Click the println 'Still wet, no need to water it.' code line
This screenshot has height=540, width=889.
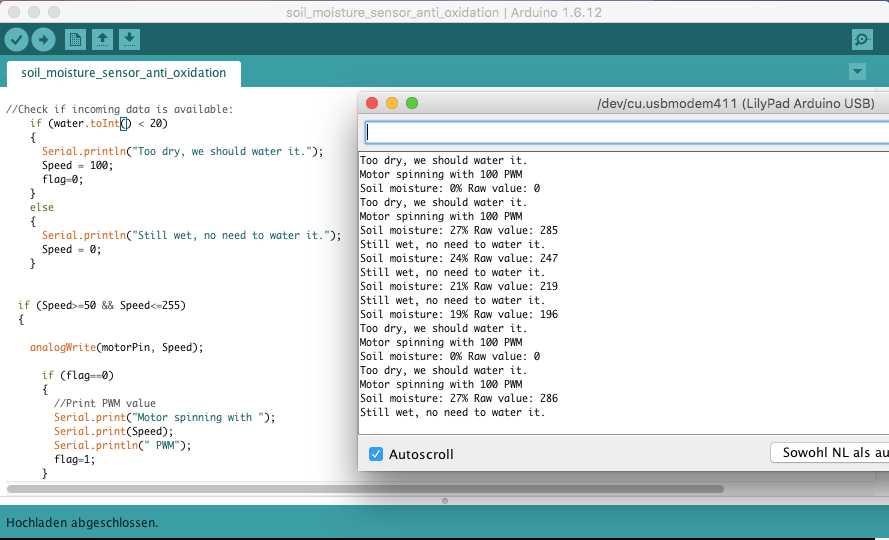pyautogui.click(x=192, y=235)
